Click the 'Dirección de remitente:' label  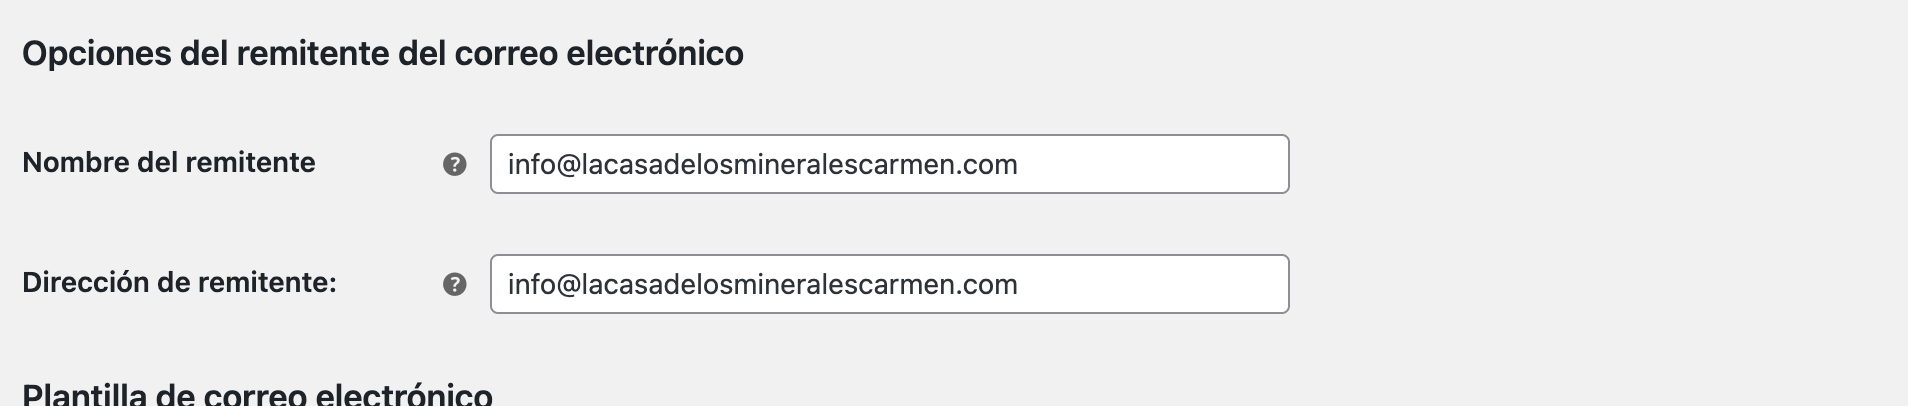(179, 282)
